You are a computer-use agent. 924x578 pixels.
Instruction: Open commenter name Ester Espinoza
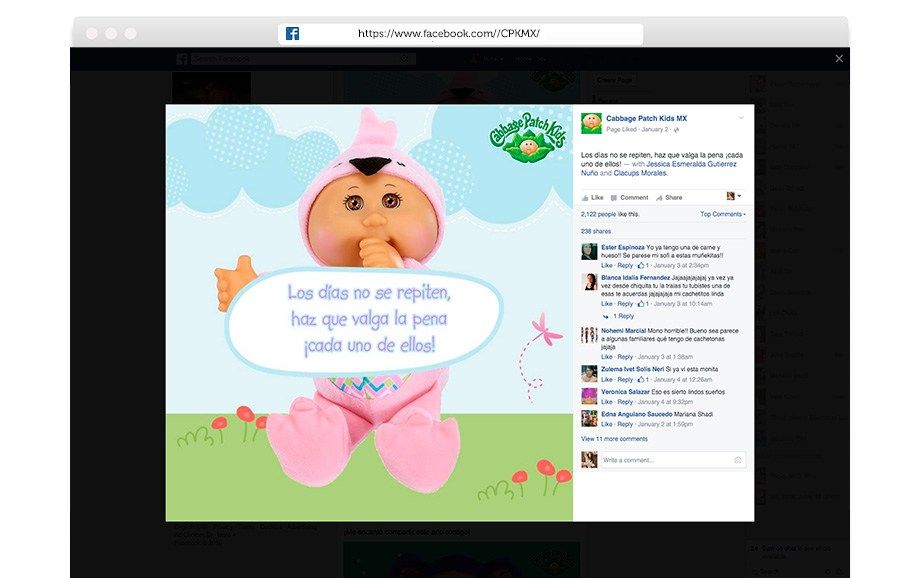(623, 248)
